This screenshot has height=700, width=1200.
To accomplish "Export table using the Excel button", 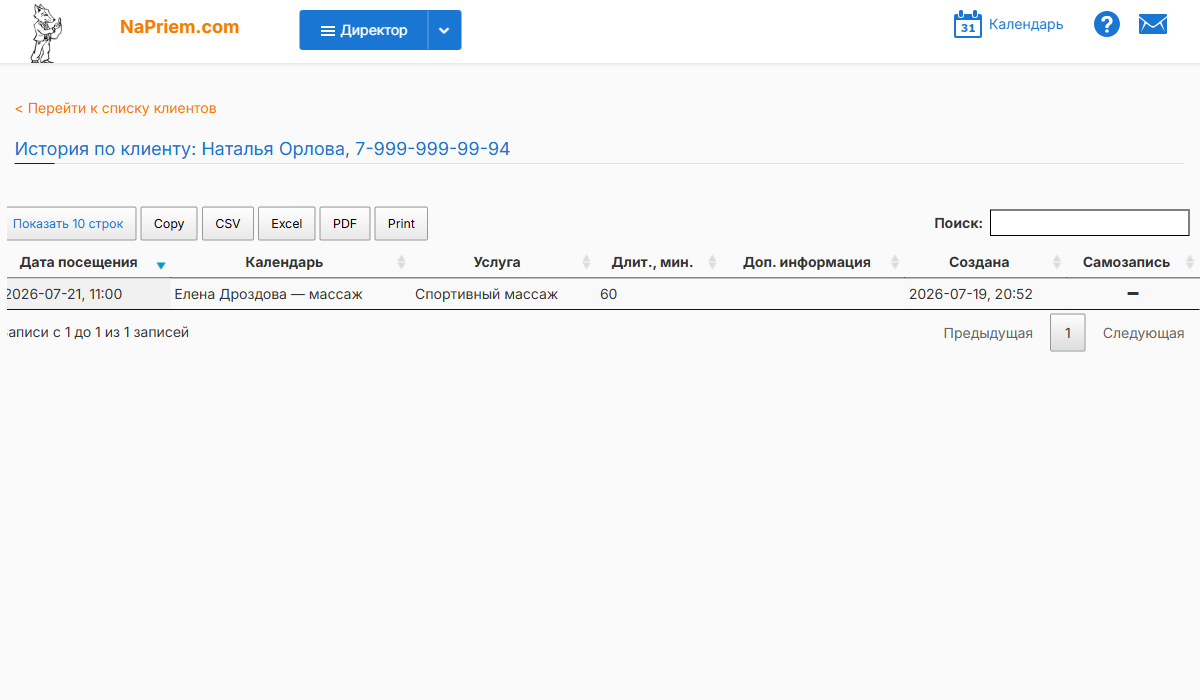I will click(287, 224).
